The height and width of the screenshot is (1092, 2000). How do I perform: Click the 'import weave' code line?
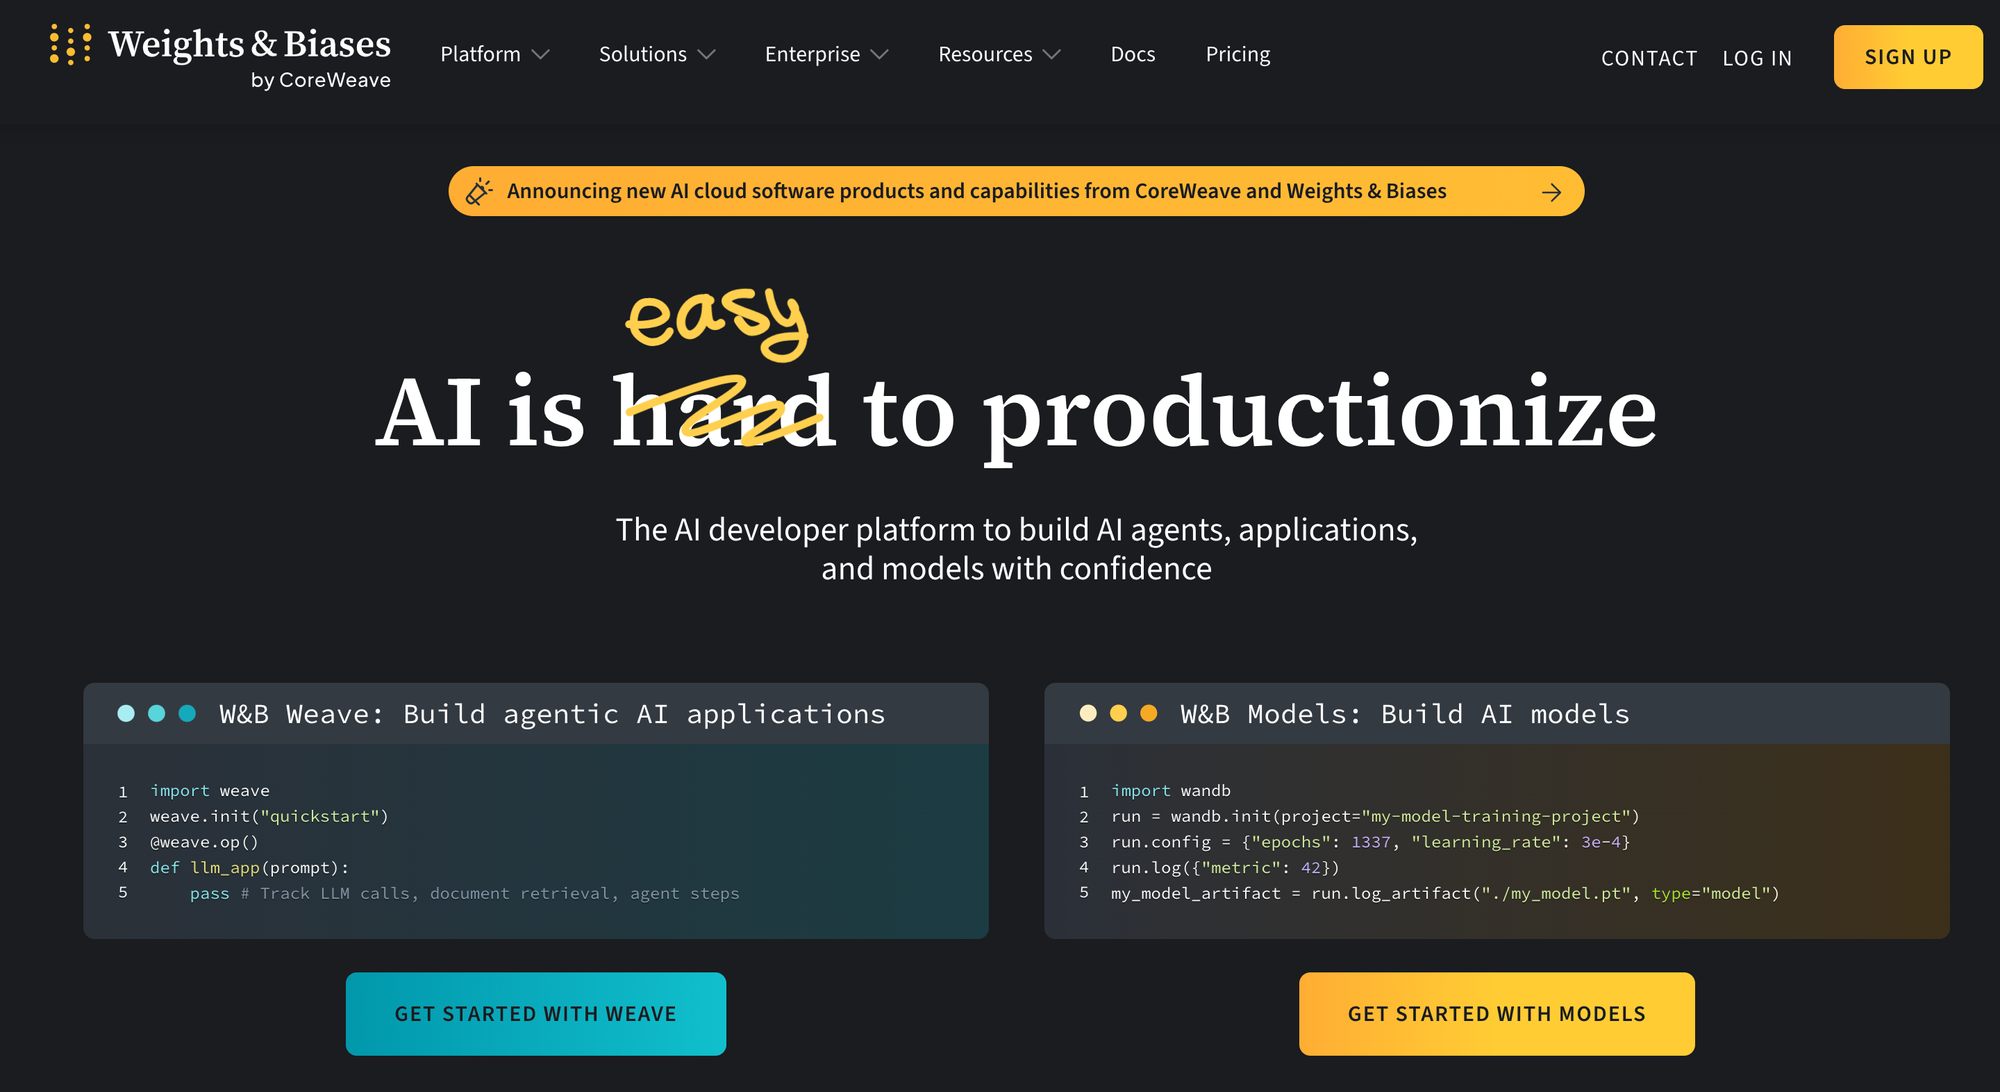[210, 791]
